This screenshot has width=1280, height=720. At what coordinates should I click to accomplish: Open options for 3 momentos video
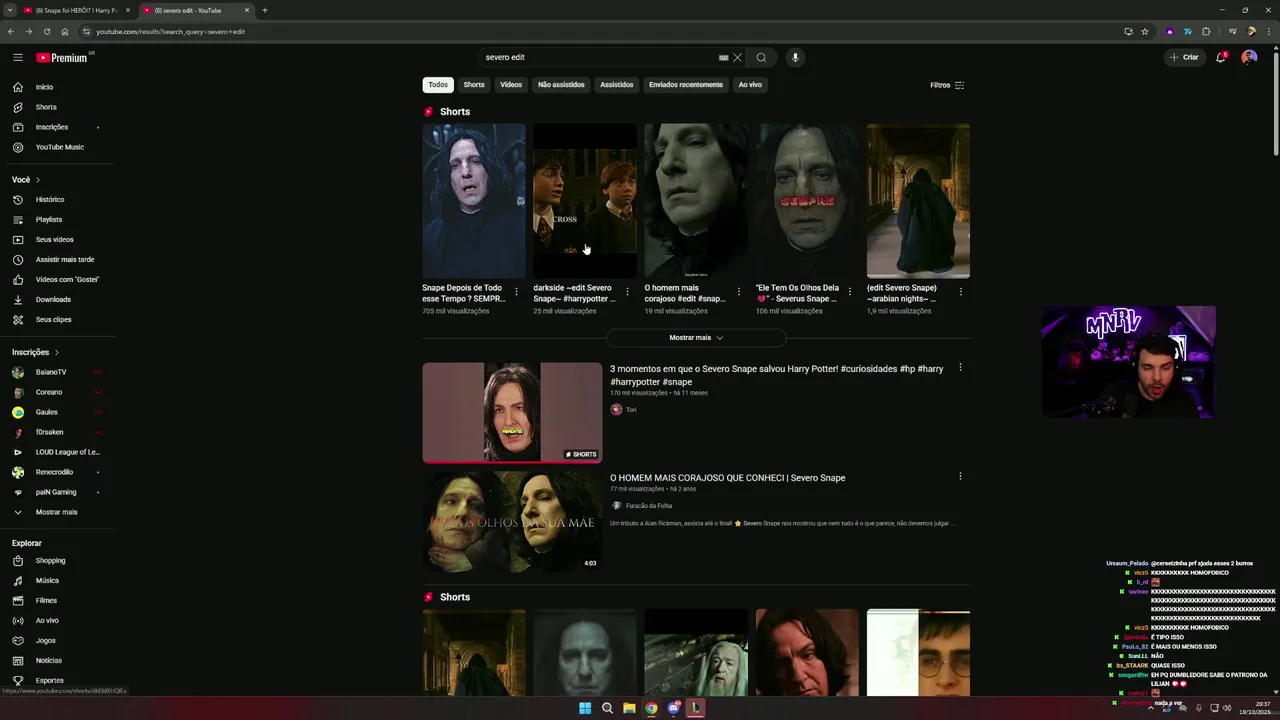[960, 368]
